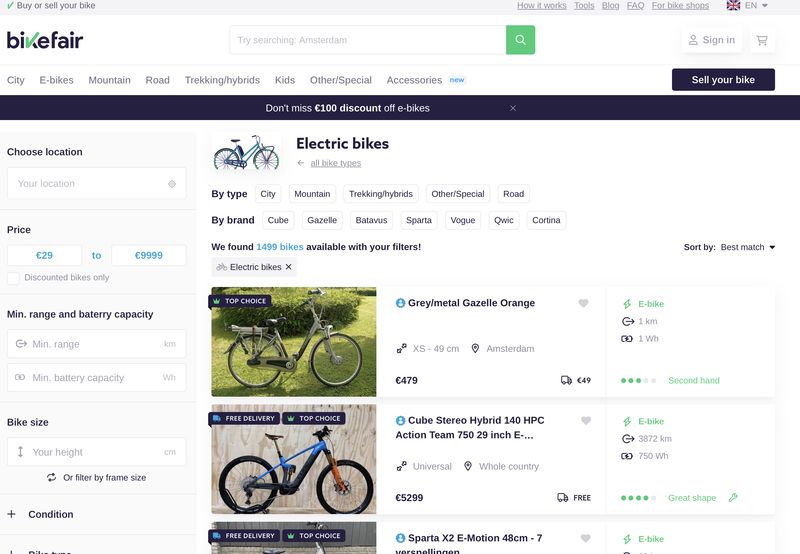This screenshot has width=800, height=554.
Task: Open the Gazelle Orange bike photo
Action: click(x=294, y=342)
